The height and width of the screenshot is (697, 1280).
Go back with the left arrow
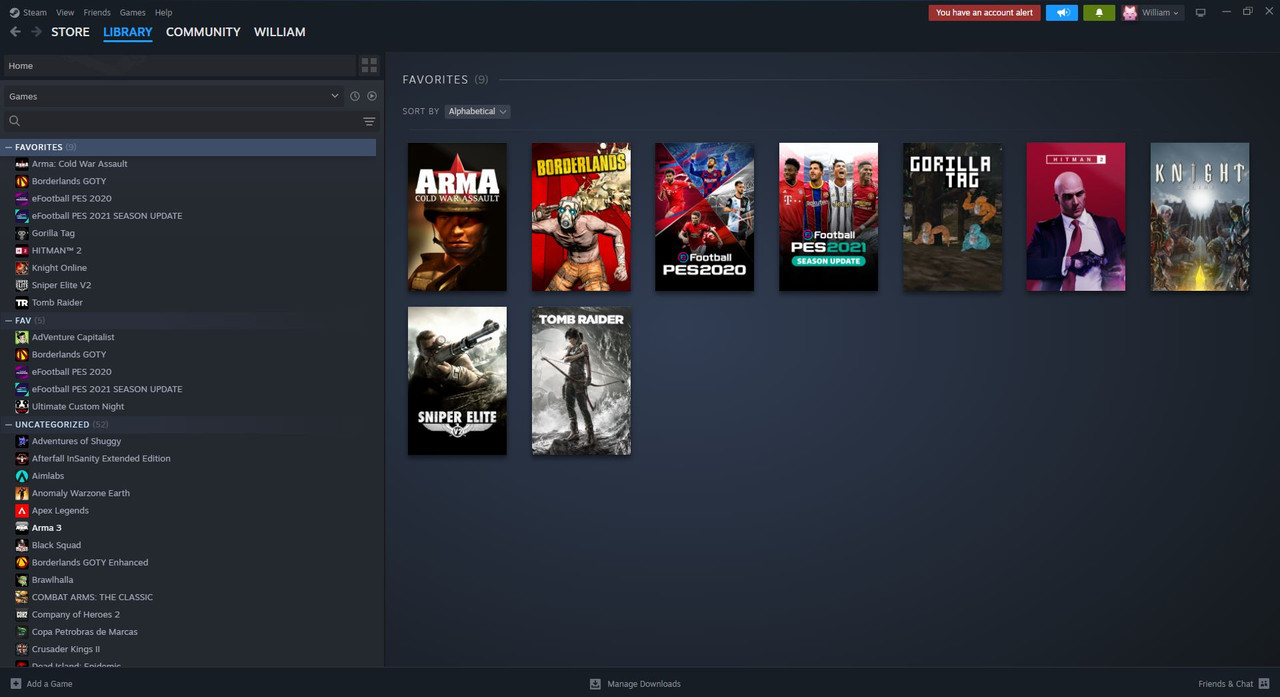(x=15, y=32)
